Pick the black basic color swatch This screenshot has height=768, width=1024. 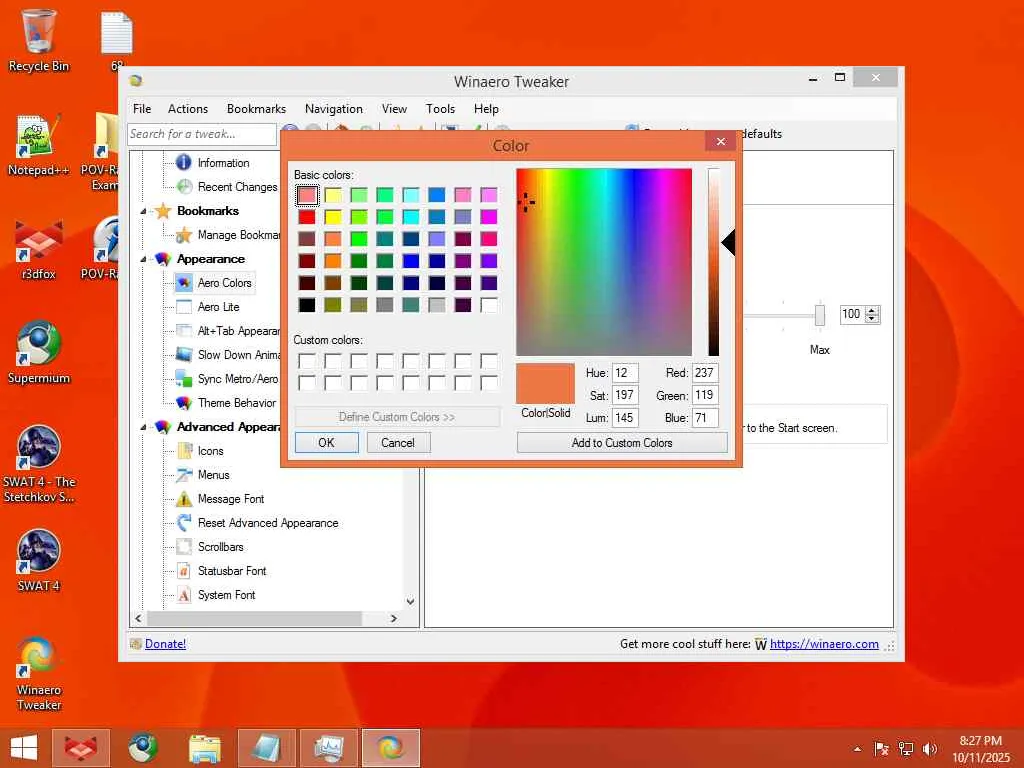point(306,305)
